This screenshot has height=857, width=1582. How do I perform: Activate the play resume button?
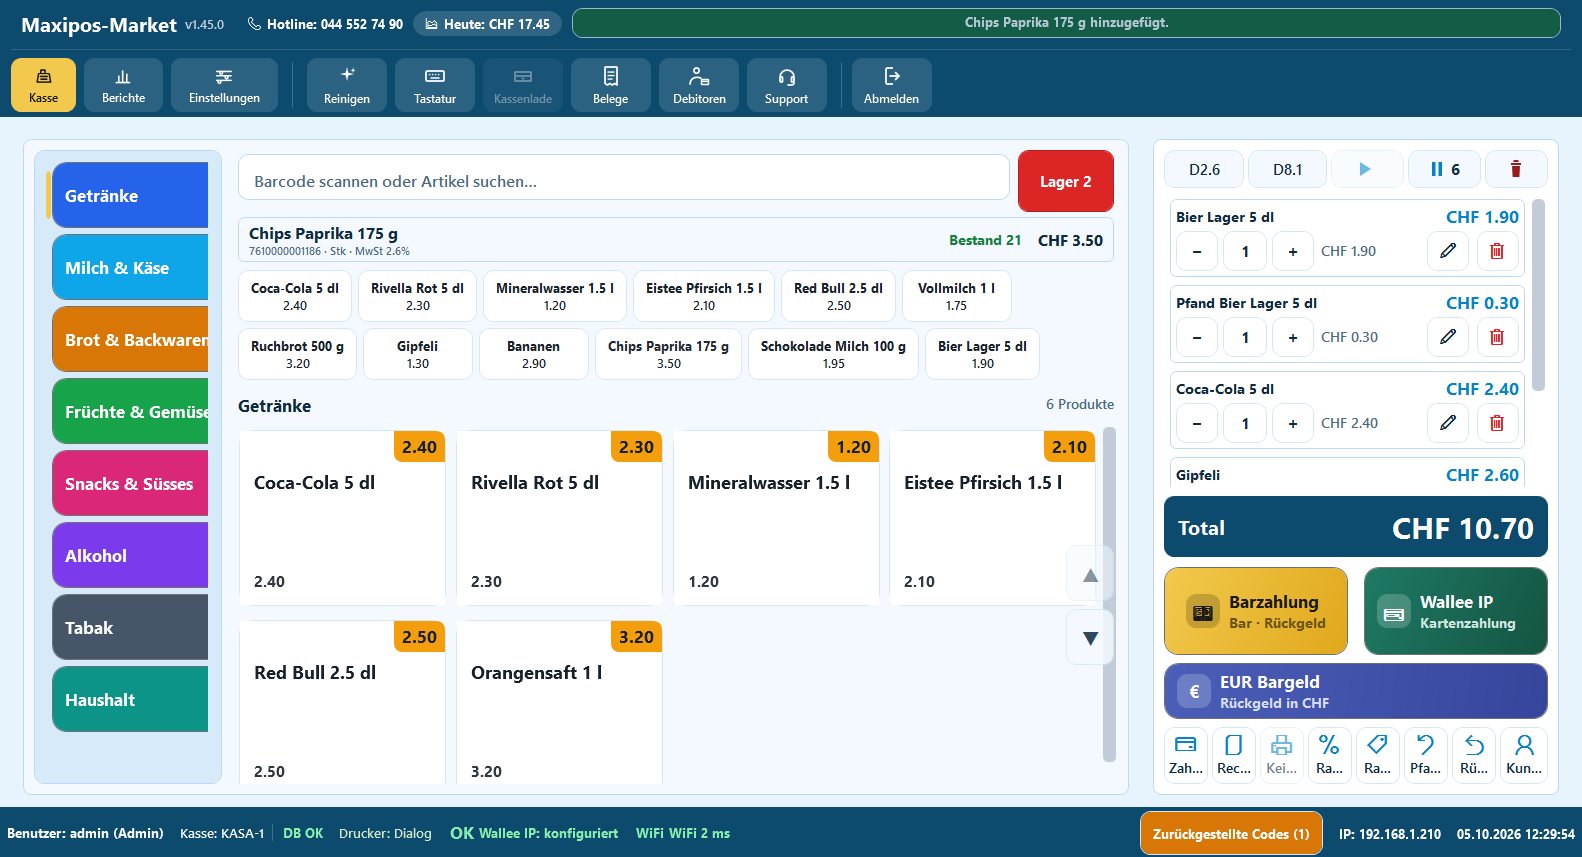coord(1365,169)
